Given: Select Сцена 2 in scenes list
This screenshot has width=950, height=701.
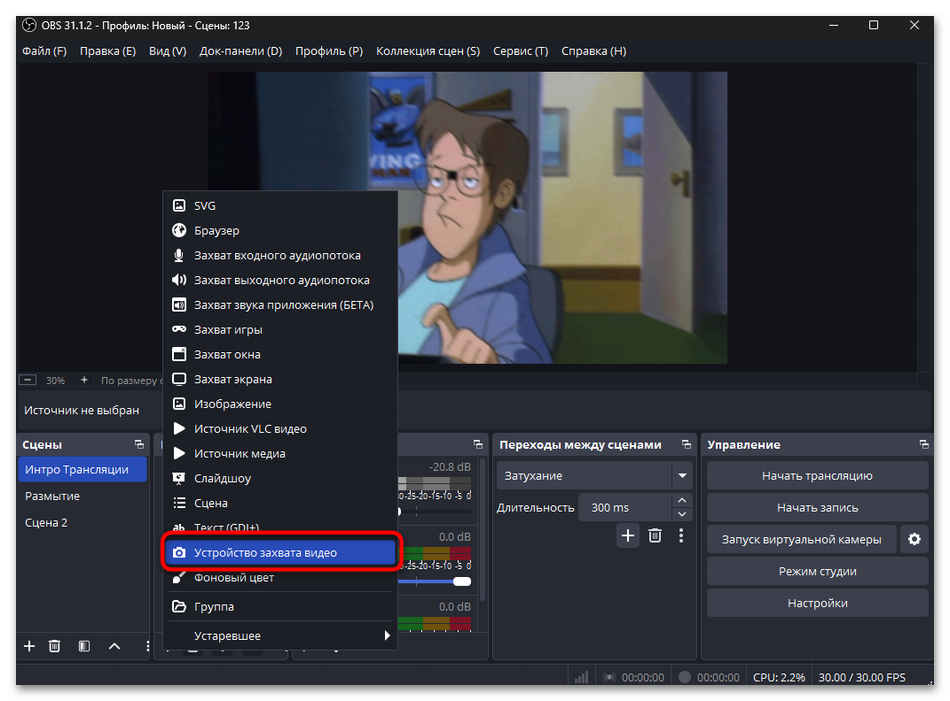Looking at the screenshot, I should click(x=82, y=523).
